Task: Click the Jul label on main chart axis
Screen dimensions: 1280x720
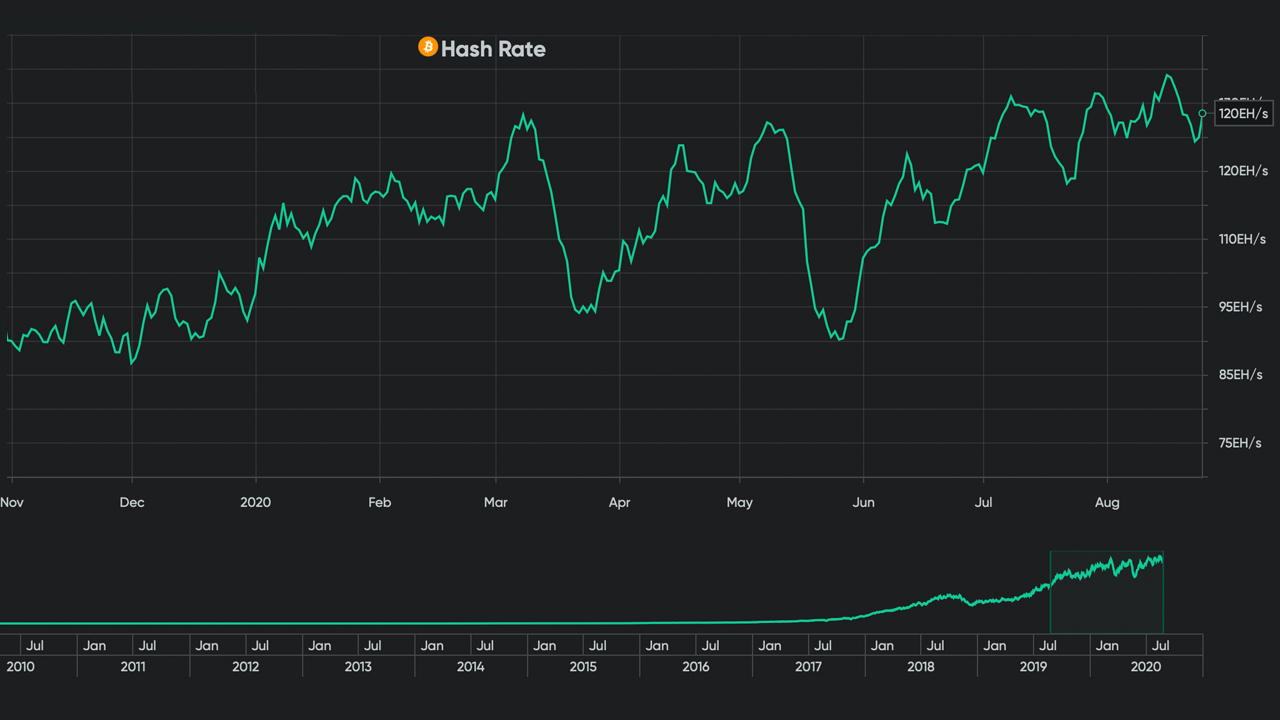Action: click(x=984, y=502)
